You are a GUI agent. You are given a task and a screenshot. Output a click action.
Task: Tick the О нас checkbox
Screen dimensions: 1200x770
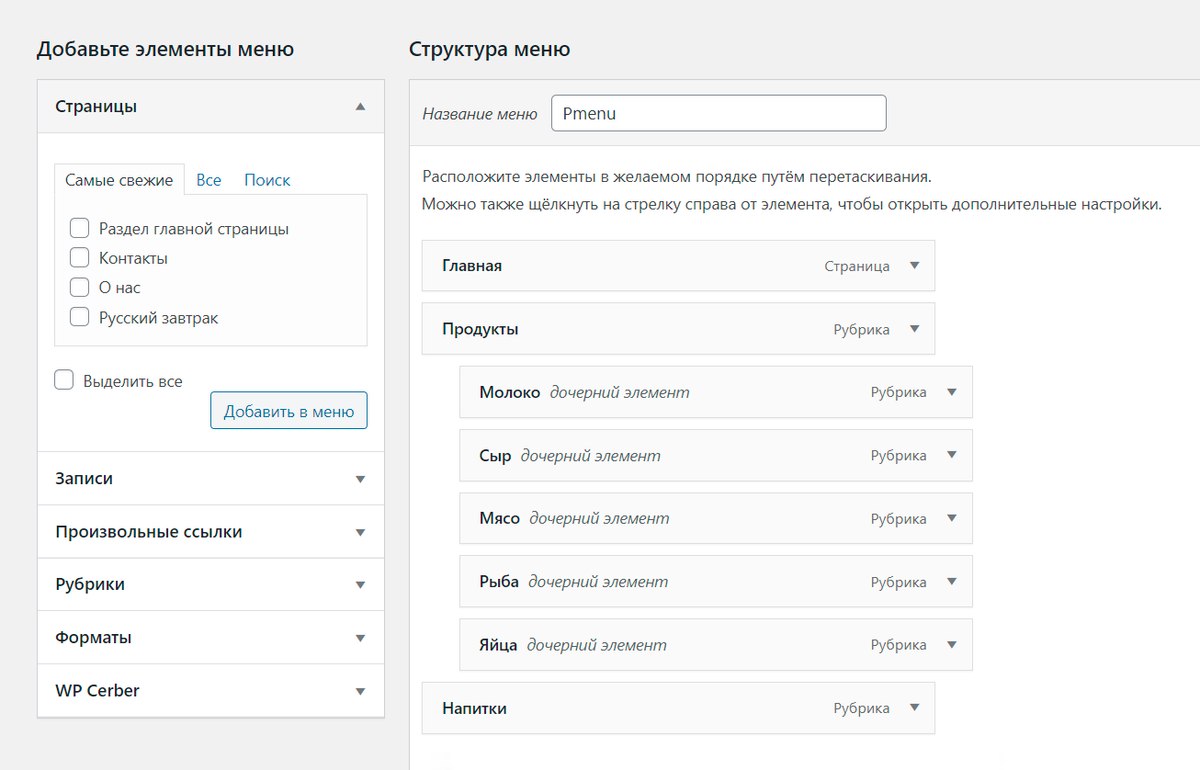coord(80,288)
